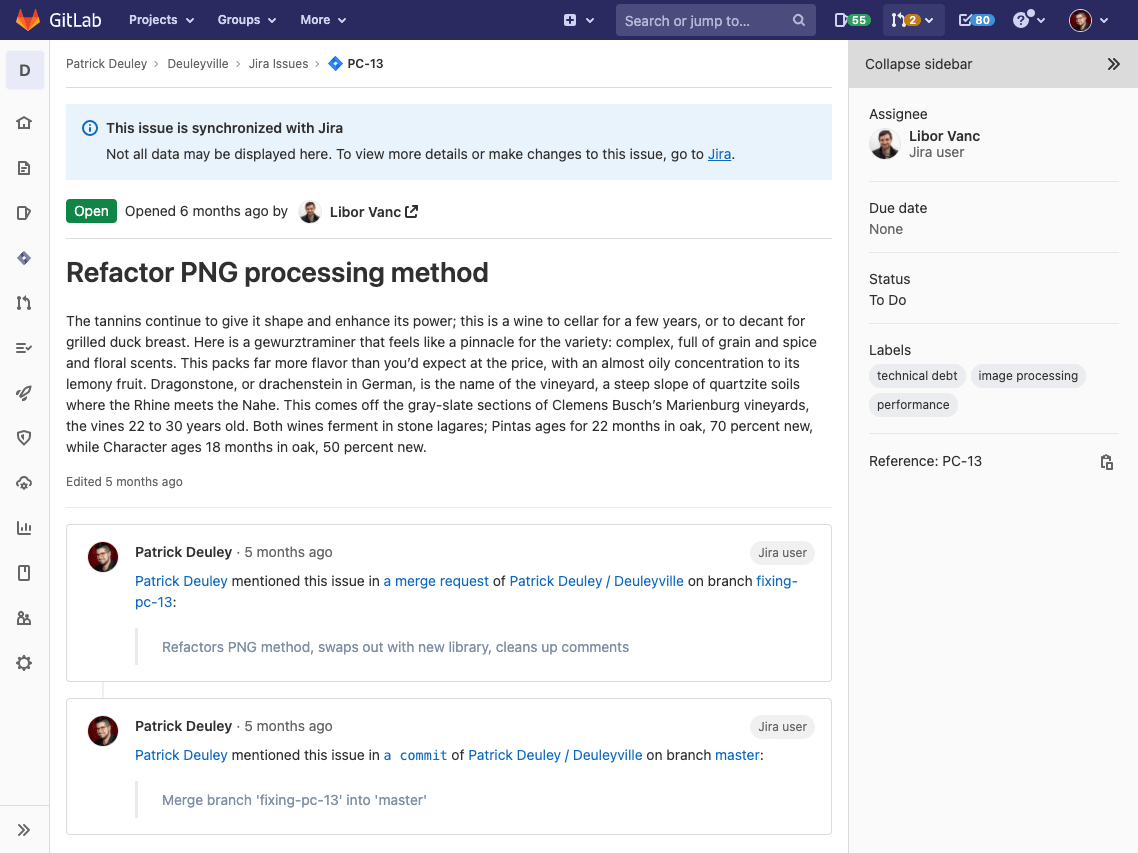Open the Jira Issues diamond icon in sidebar
Viewport: 1138px width, 853px height.
click(x=24, y=257)
